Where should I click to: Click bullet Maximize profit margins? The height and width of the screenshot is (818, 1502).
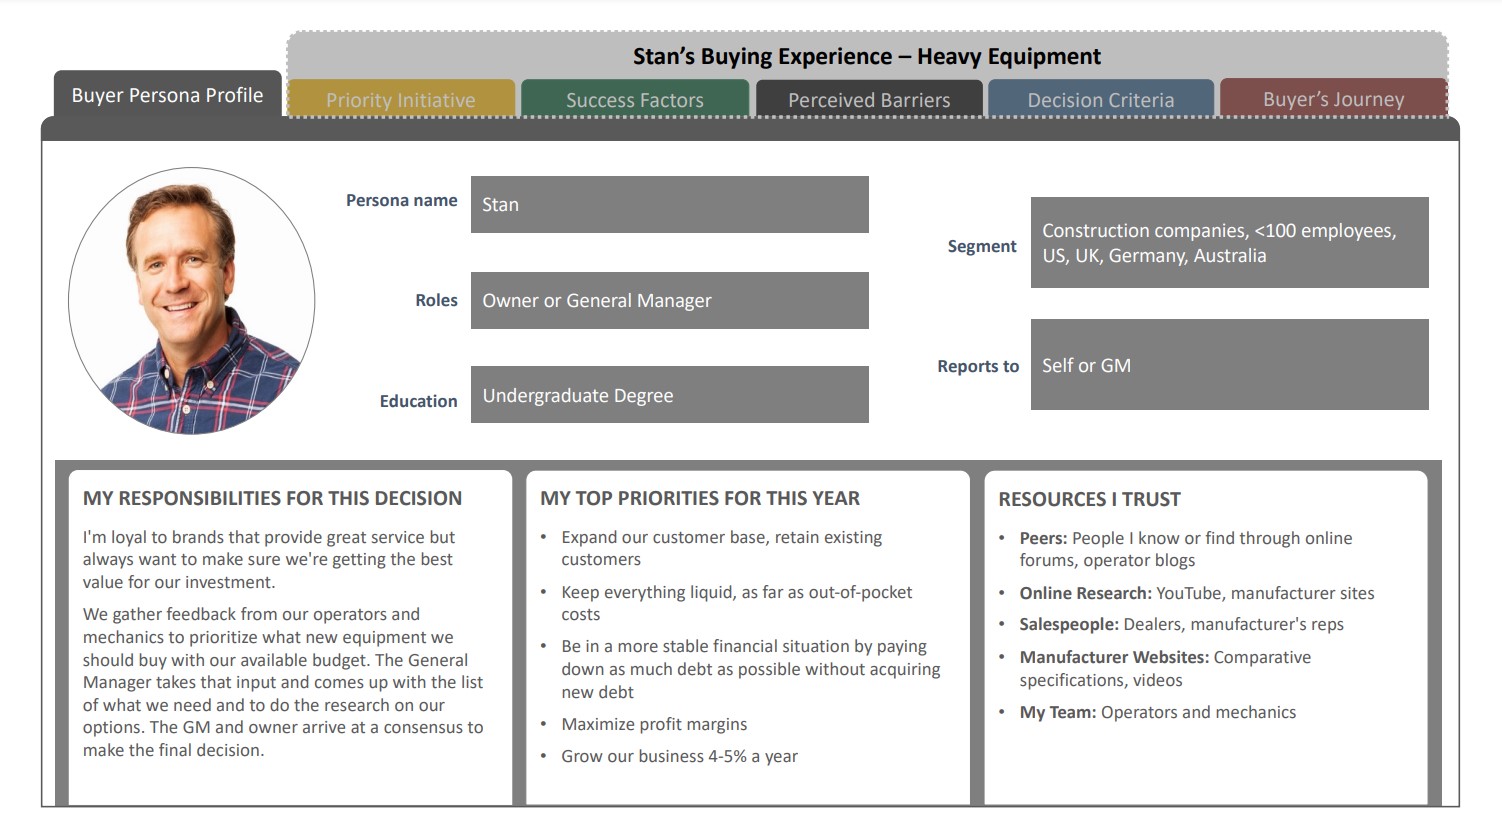[654, 724]
